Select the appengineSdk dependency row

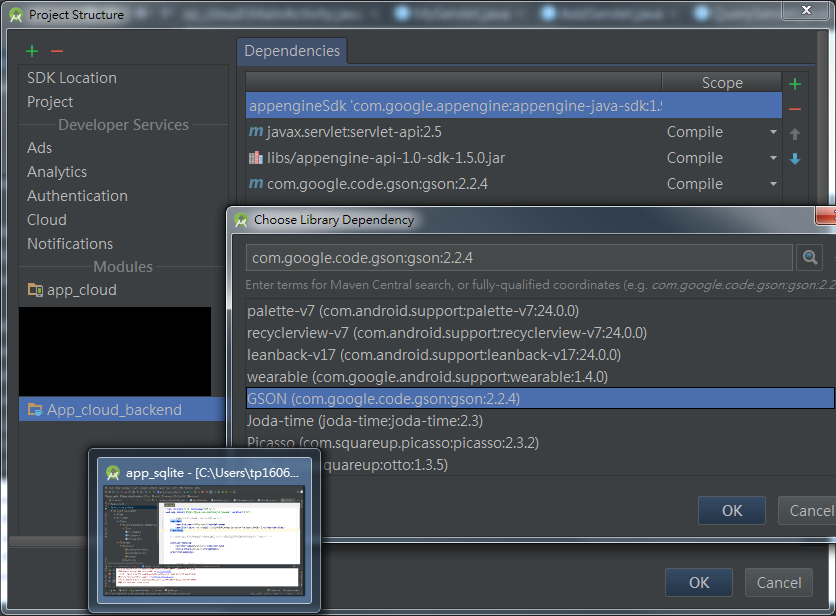tap(513, 106)
